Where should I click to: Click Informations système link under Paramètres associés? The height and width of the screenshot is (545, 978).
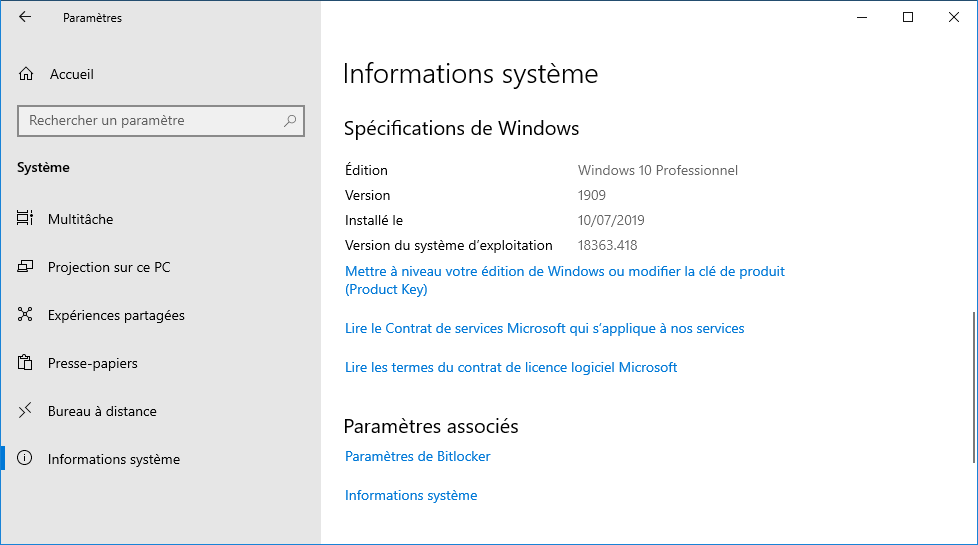(x=411, y=496)
